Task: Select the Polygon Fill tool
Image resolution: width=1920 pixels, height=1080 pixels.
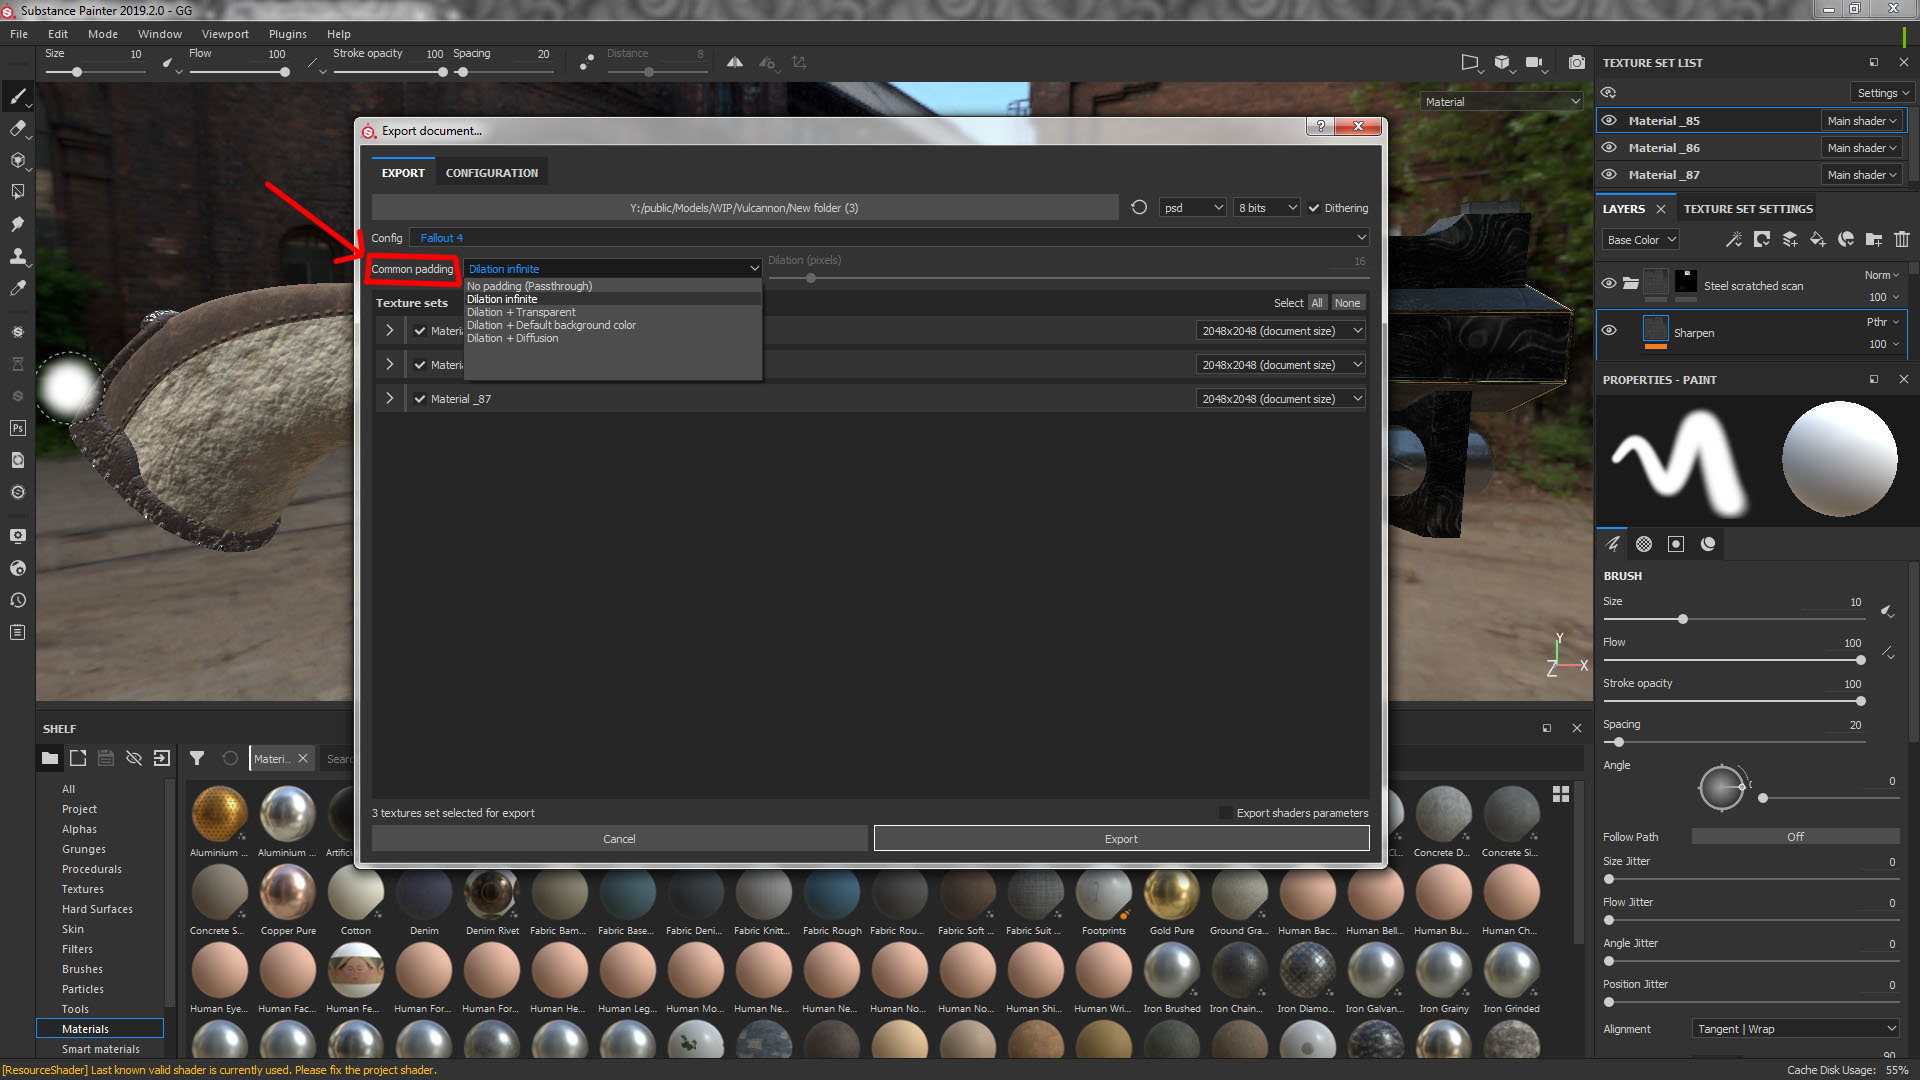Action: pos(17,192)
